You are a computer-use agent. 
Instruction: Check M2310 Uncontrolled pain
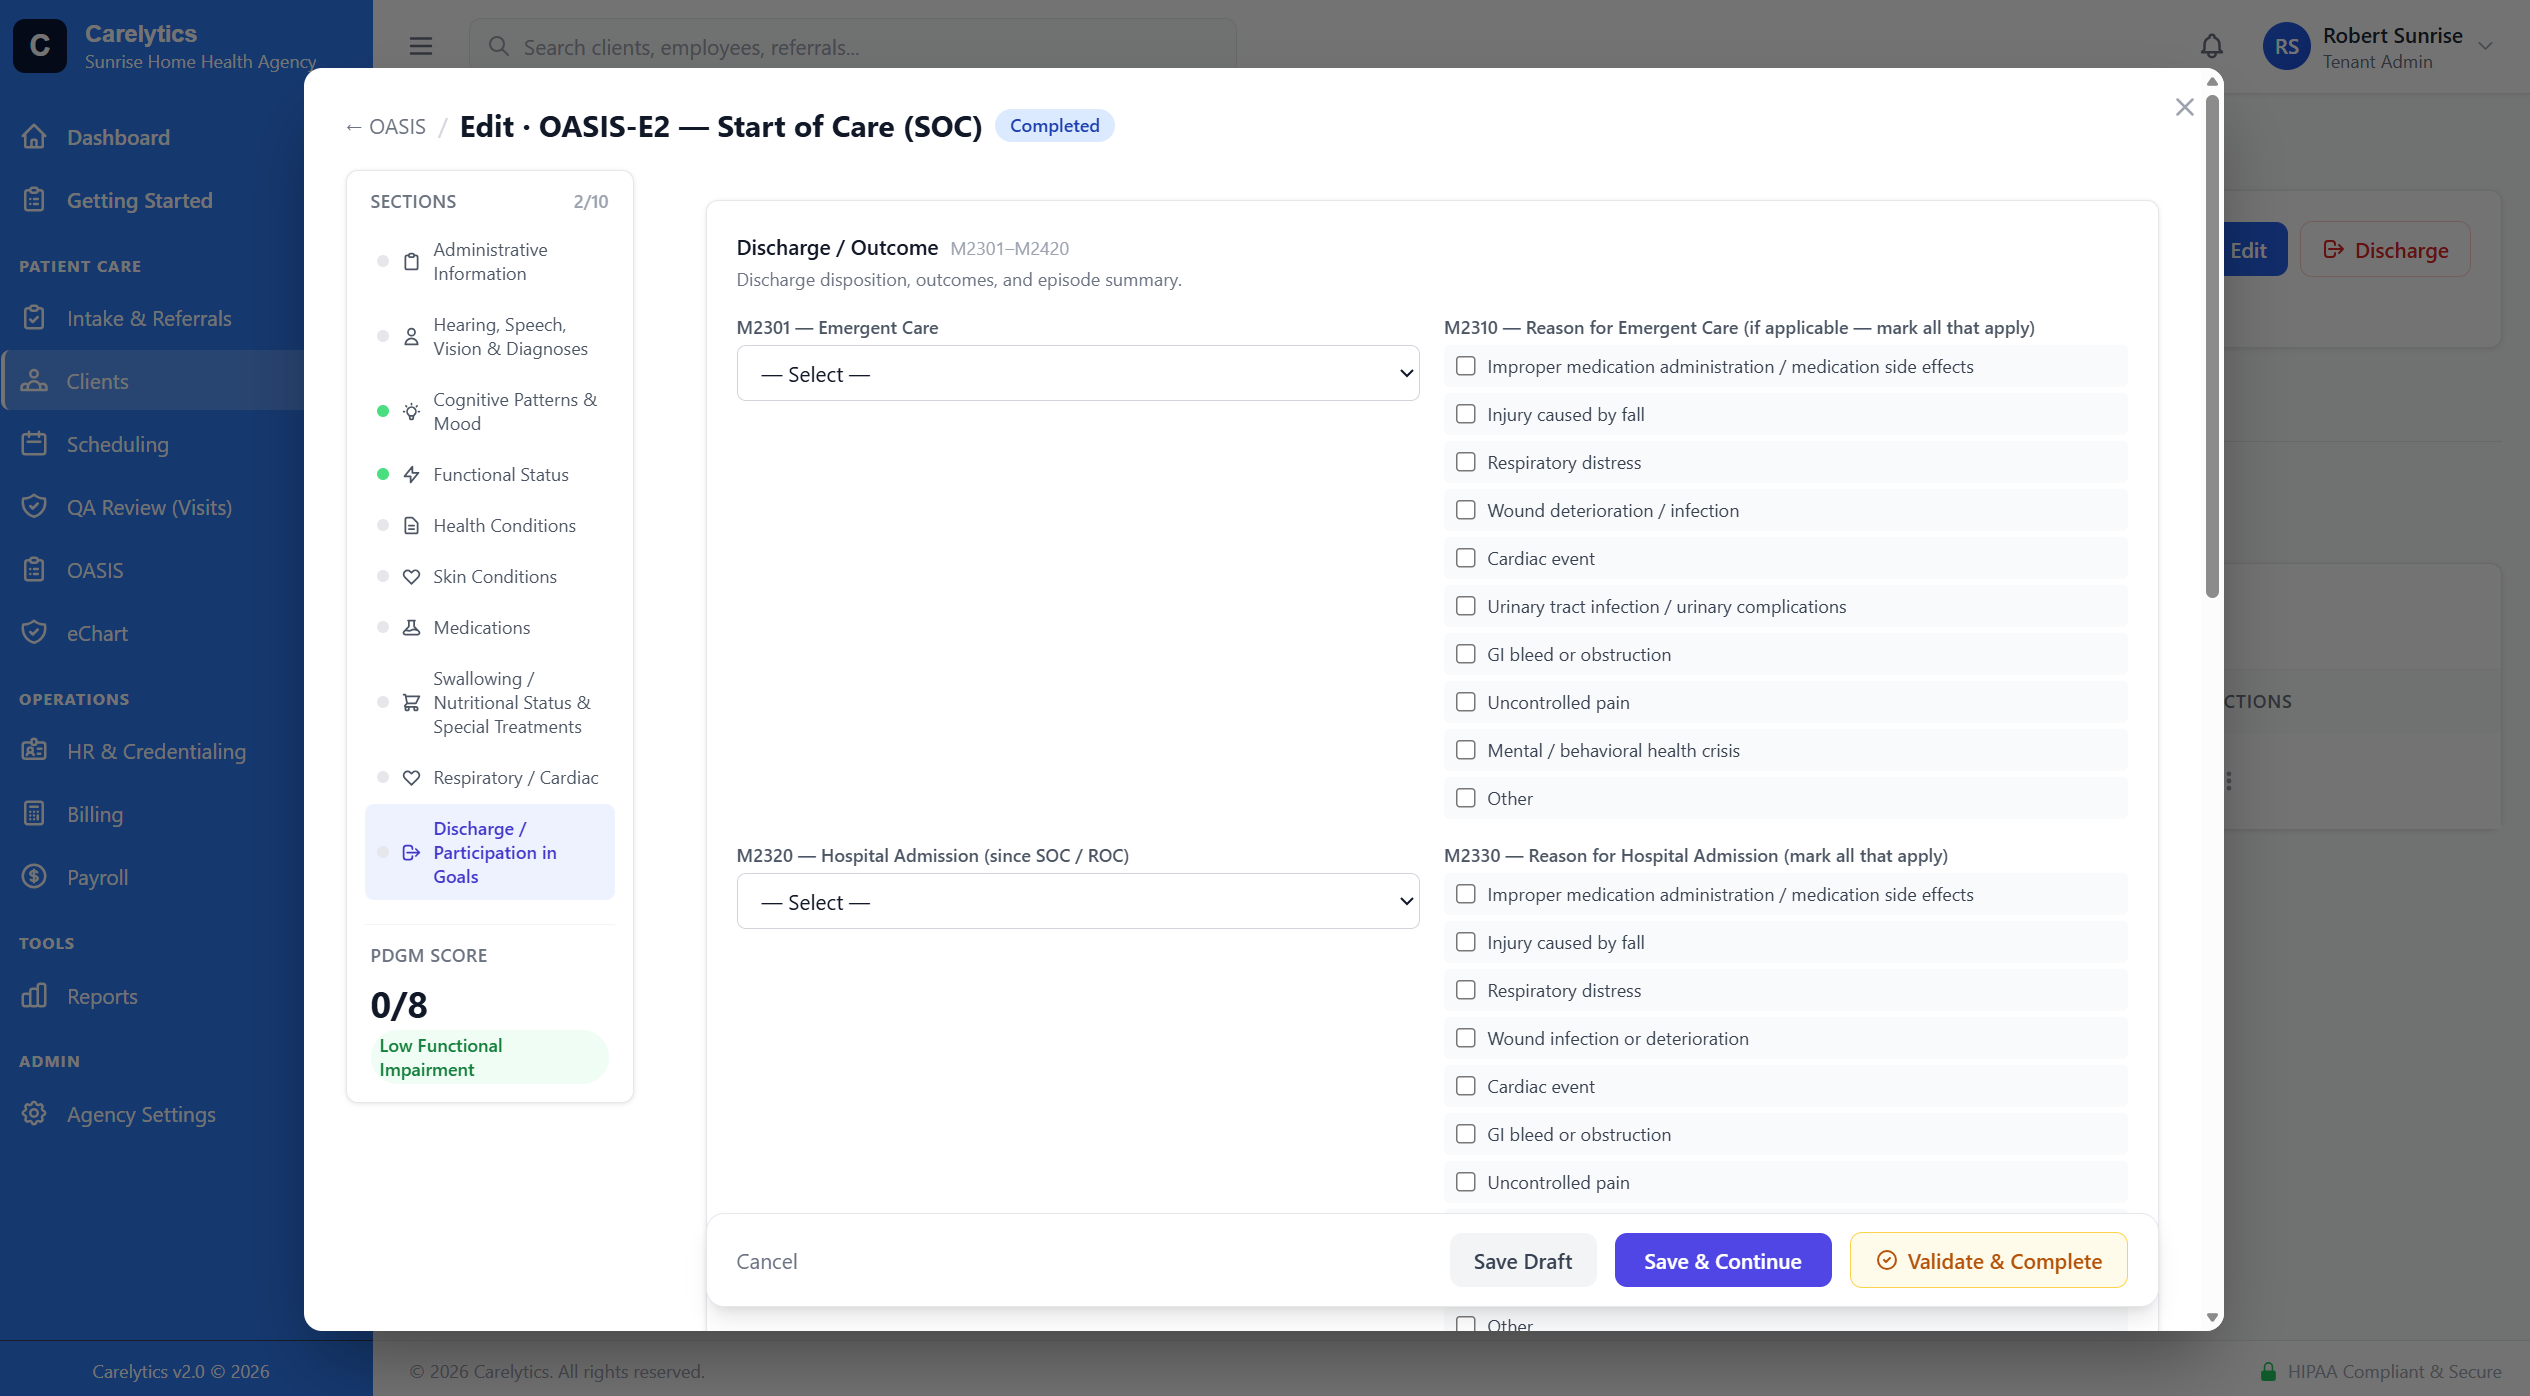(x=1465, y=703)
